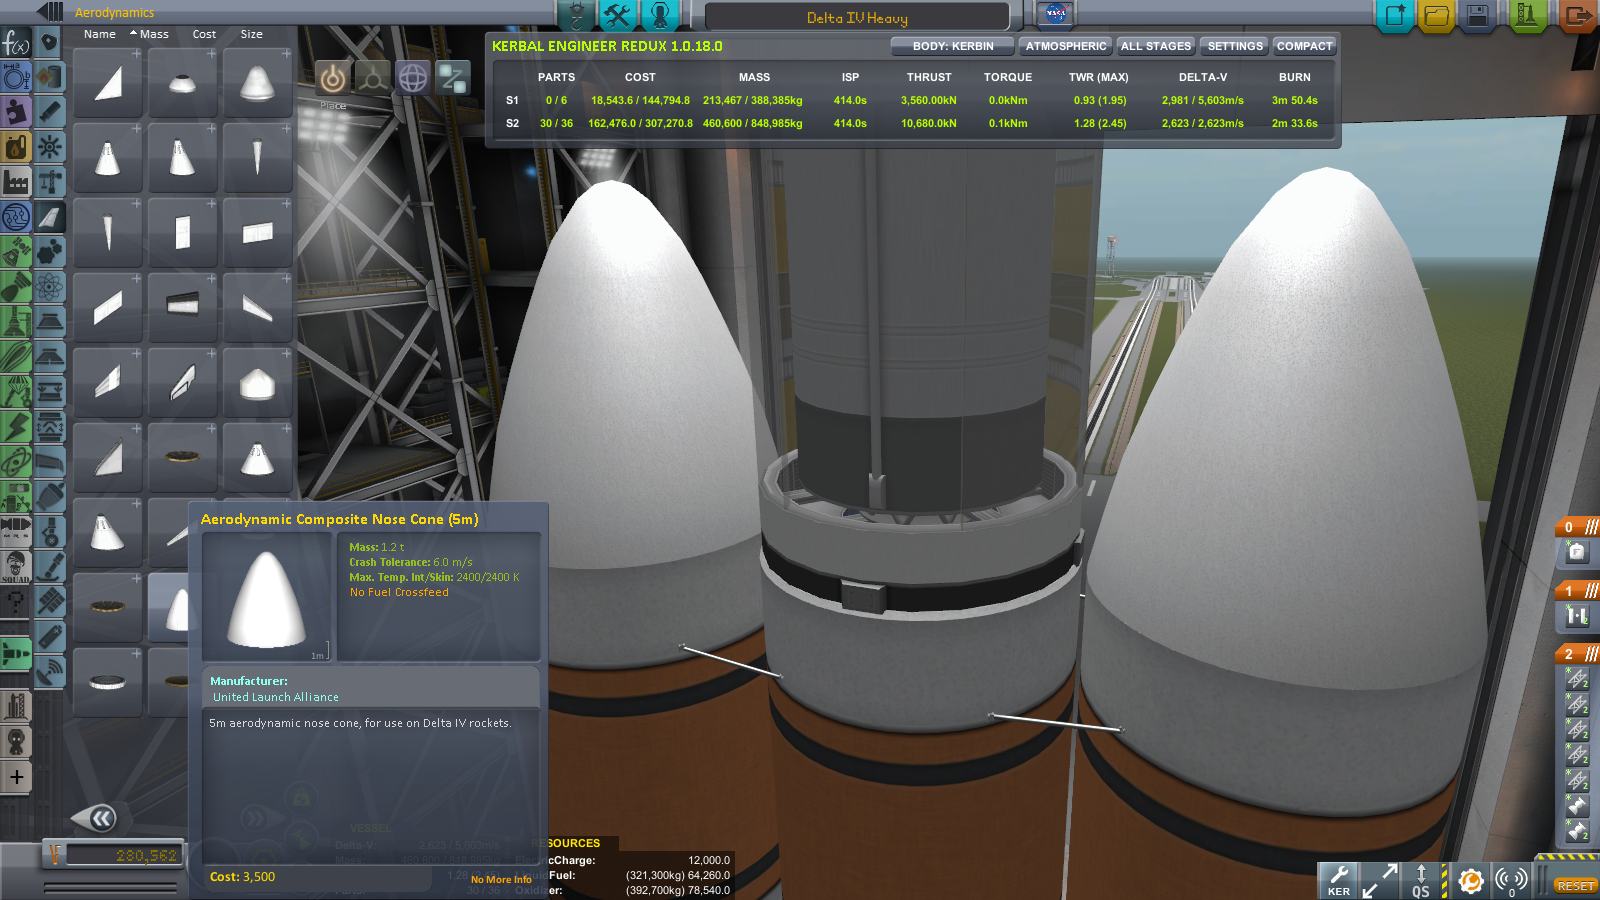Screen dimensions: 1600x900
Task: Toggle the QS toolbar button
Action: click(x=1421, y=880)
